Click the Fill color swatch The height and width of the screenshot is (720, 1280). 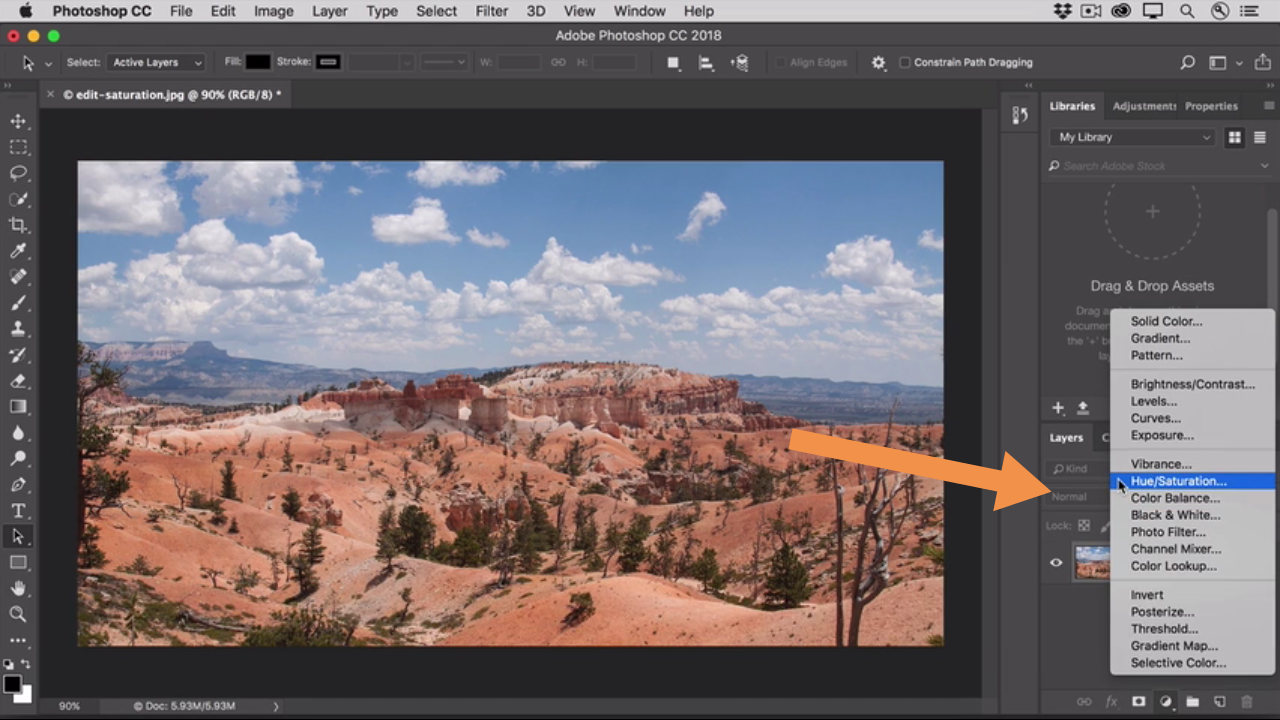258,62
